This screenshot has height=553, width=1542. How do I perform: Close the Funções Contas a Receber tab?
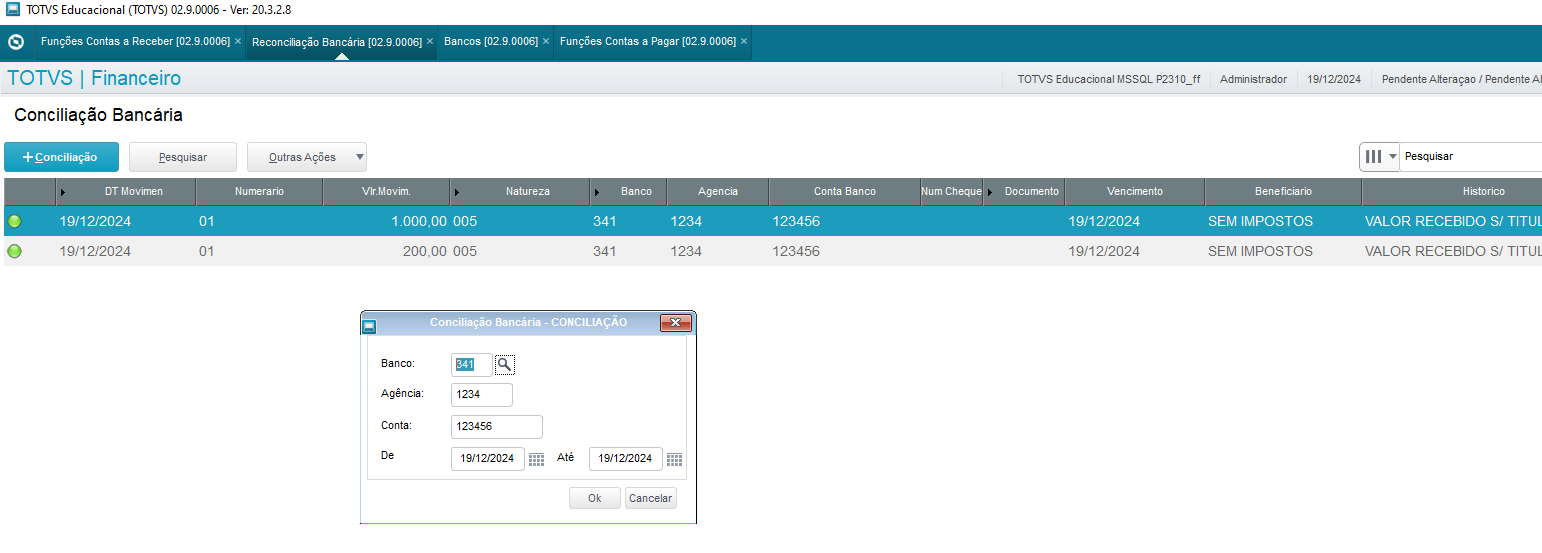(238, 42)
